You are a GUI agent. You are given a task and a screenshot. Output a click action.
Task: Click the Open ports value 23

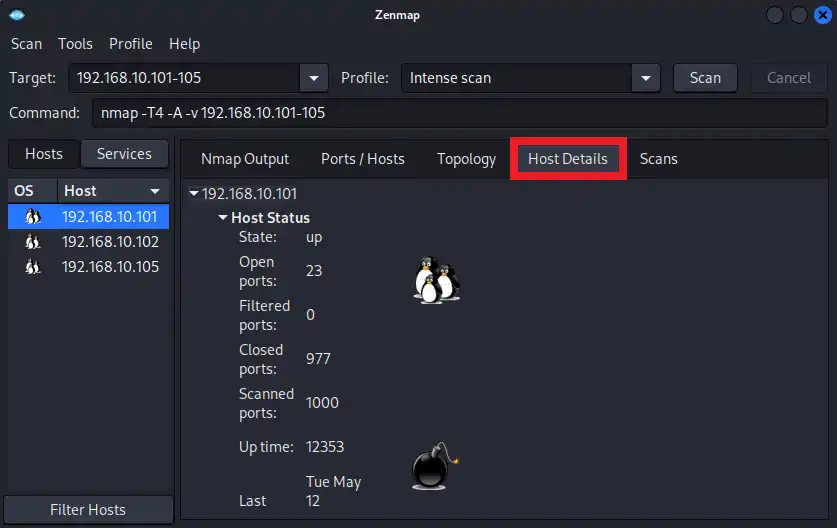pyautogui.click(x=314, y=271)
